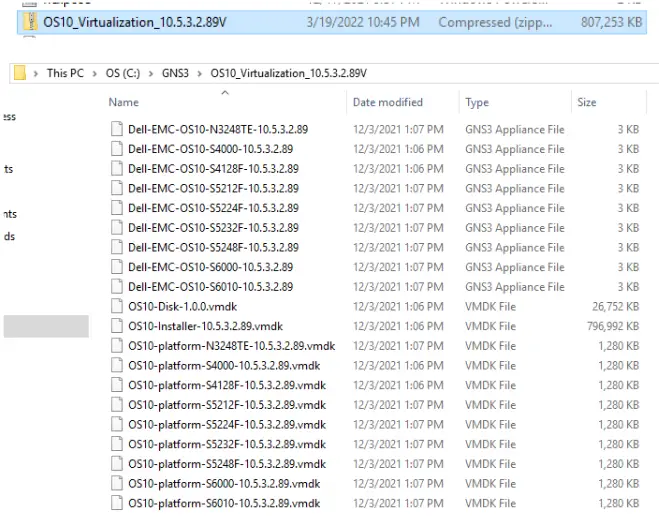Click the 26,752 KB size value
The image size is (659, 517).
pyautogui.click(x=616, y=306)
